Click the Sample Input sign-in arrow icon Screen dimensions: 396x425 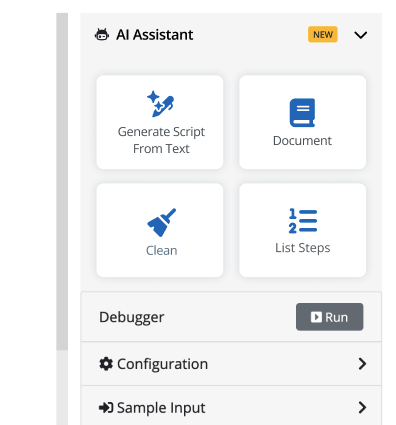click(106, 408)
